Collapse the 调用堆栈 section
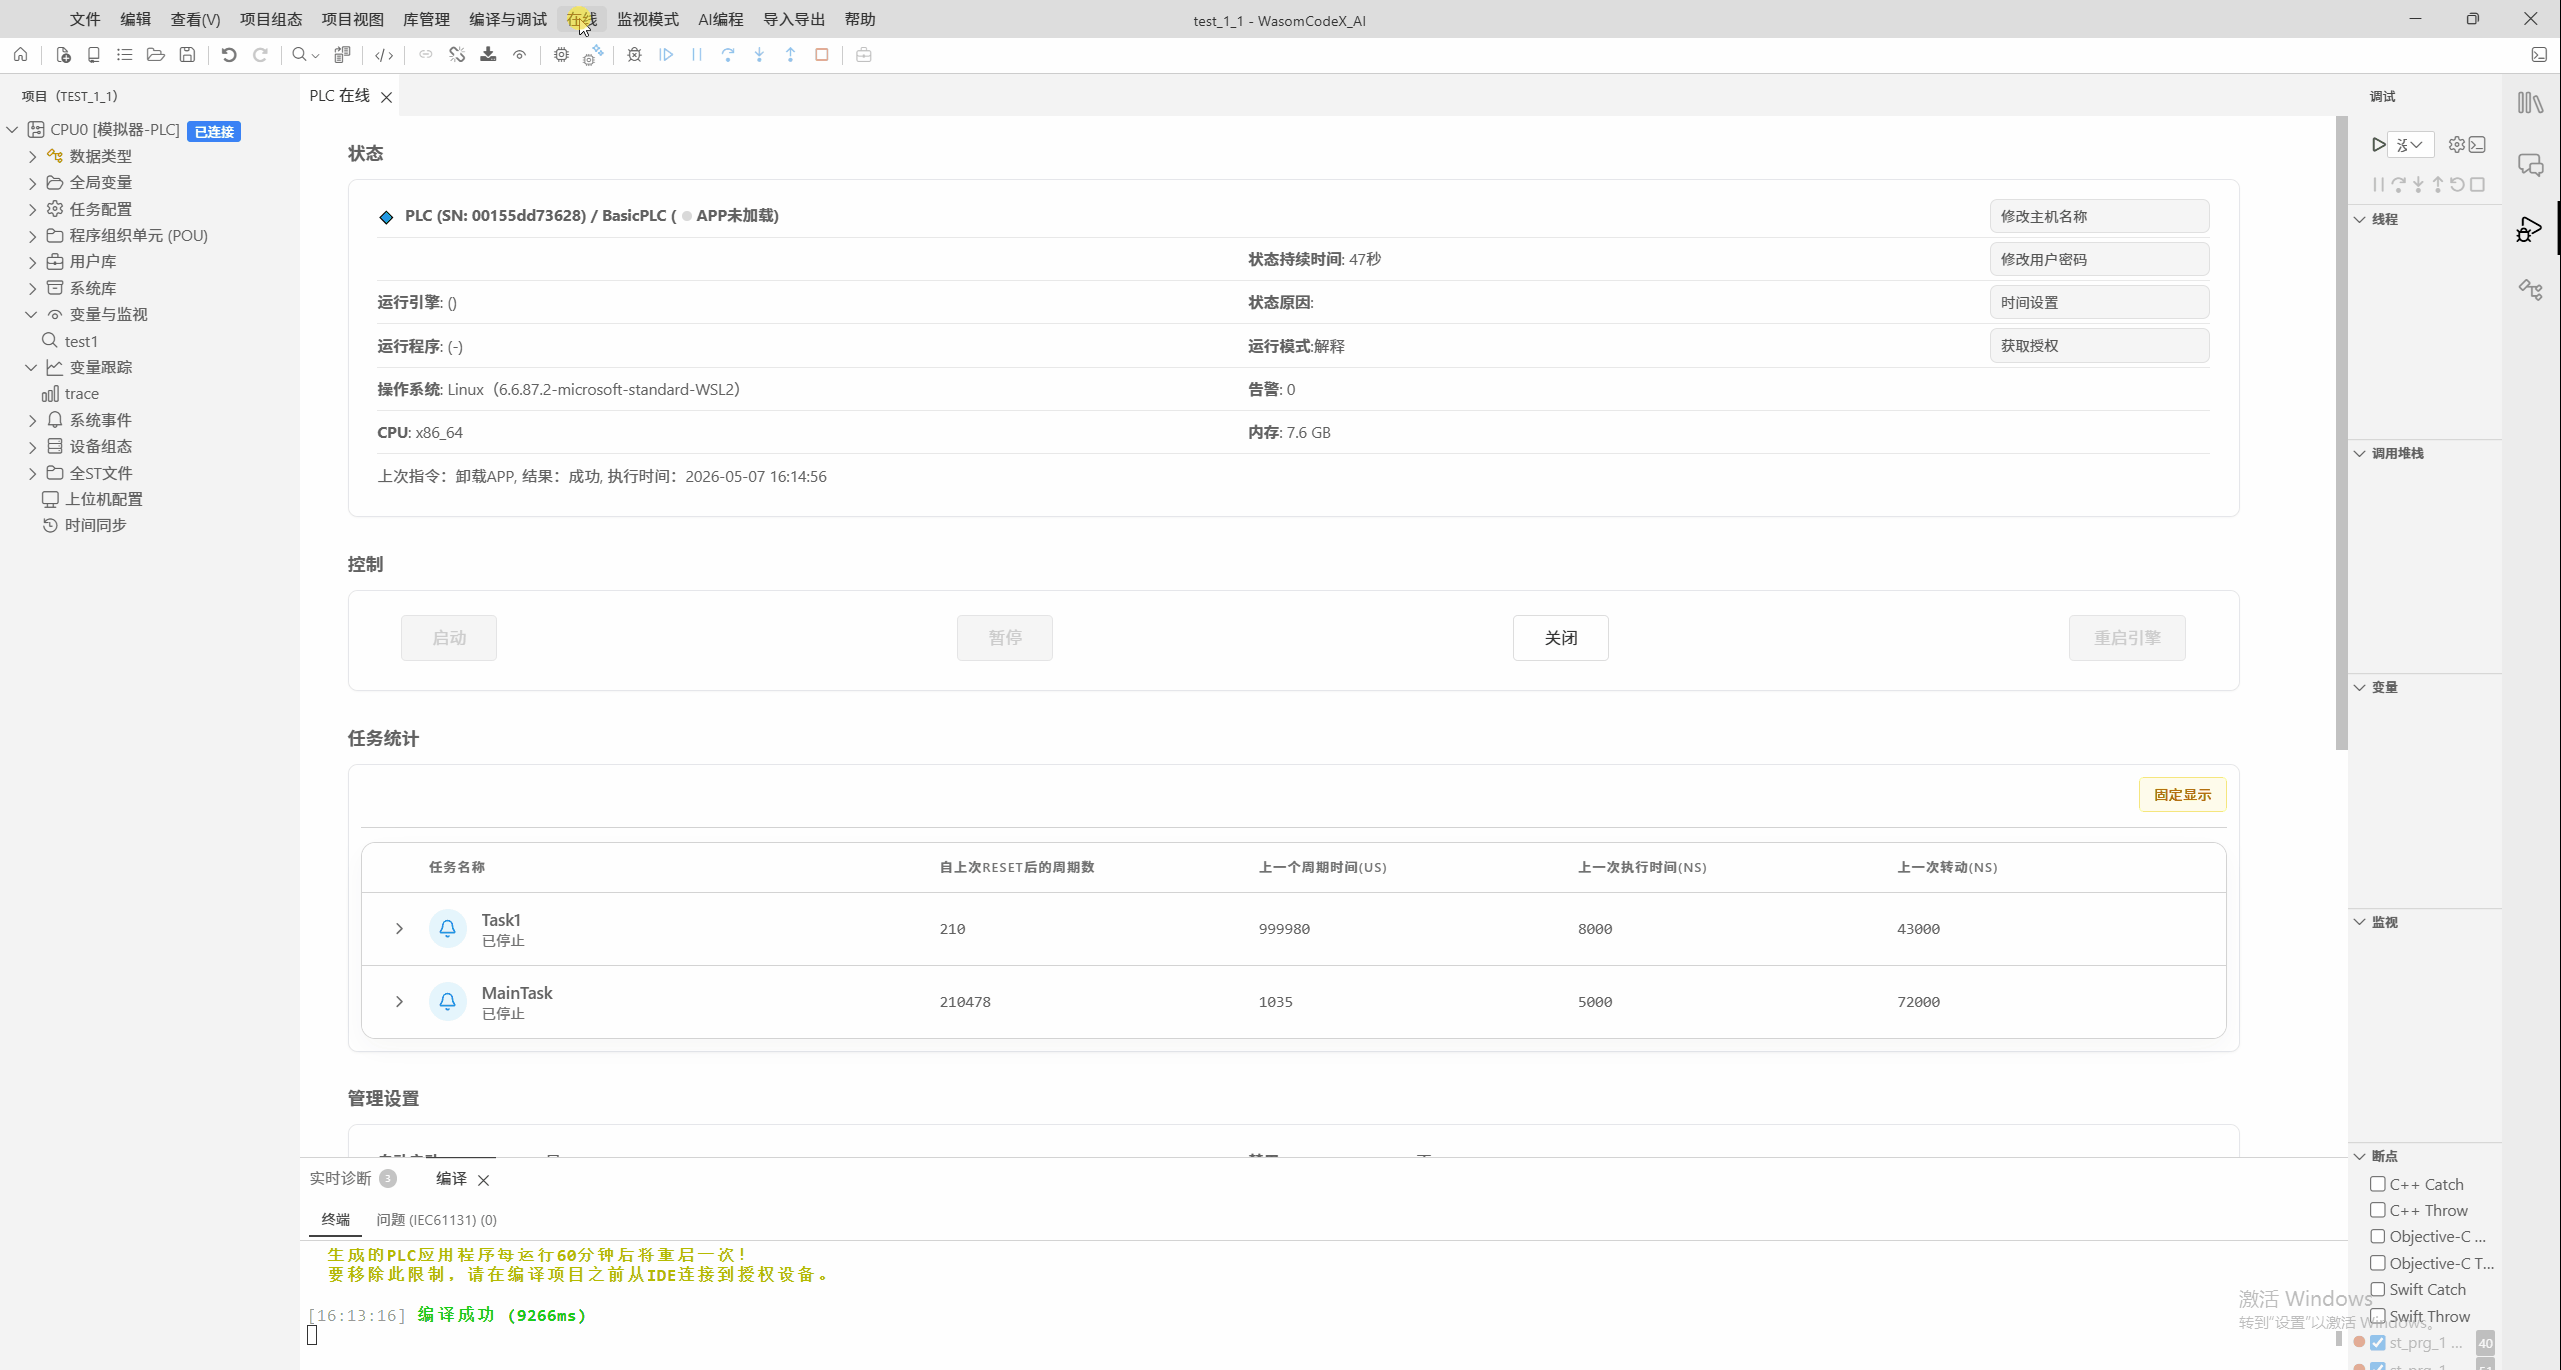 tap(2360, 454)
